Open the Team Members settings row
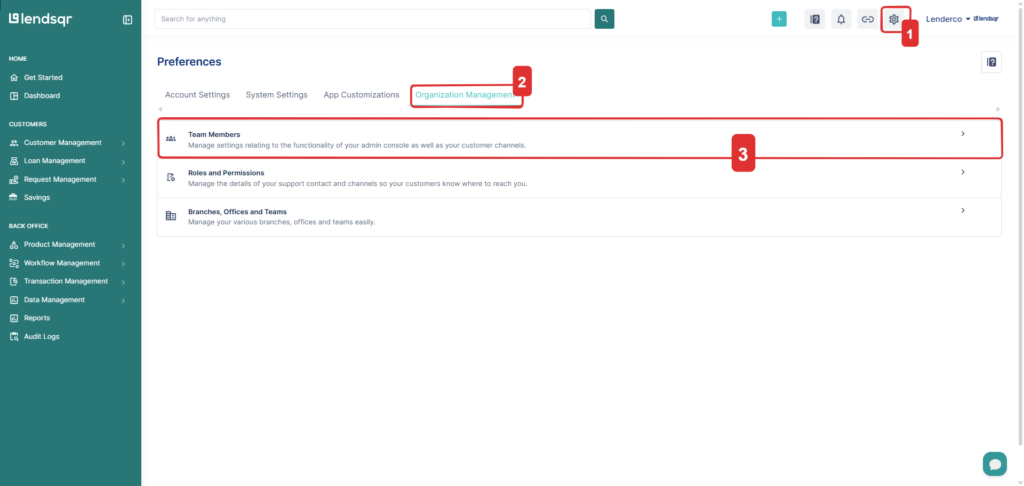The image size is (1024, 486). pos(578,139)
